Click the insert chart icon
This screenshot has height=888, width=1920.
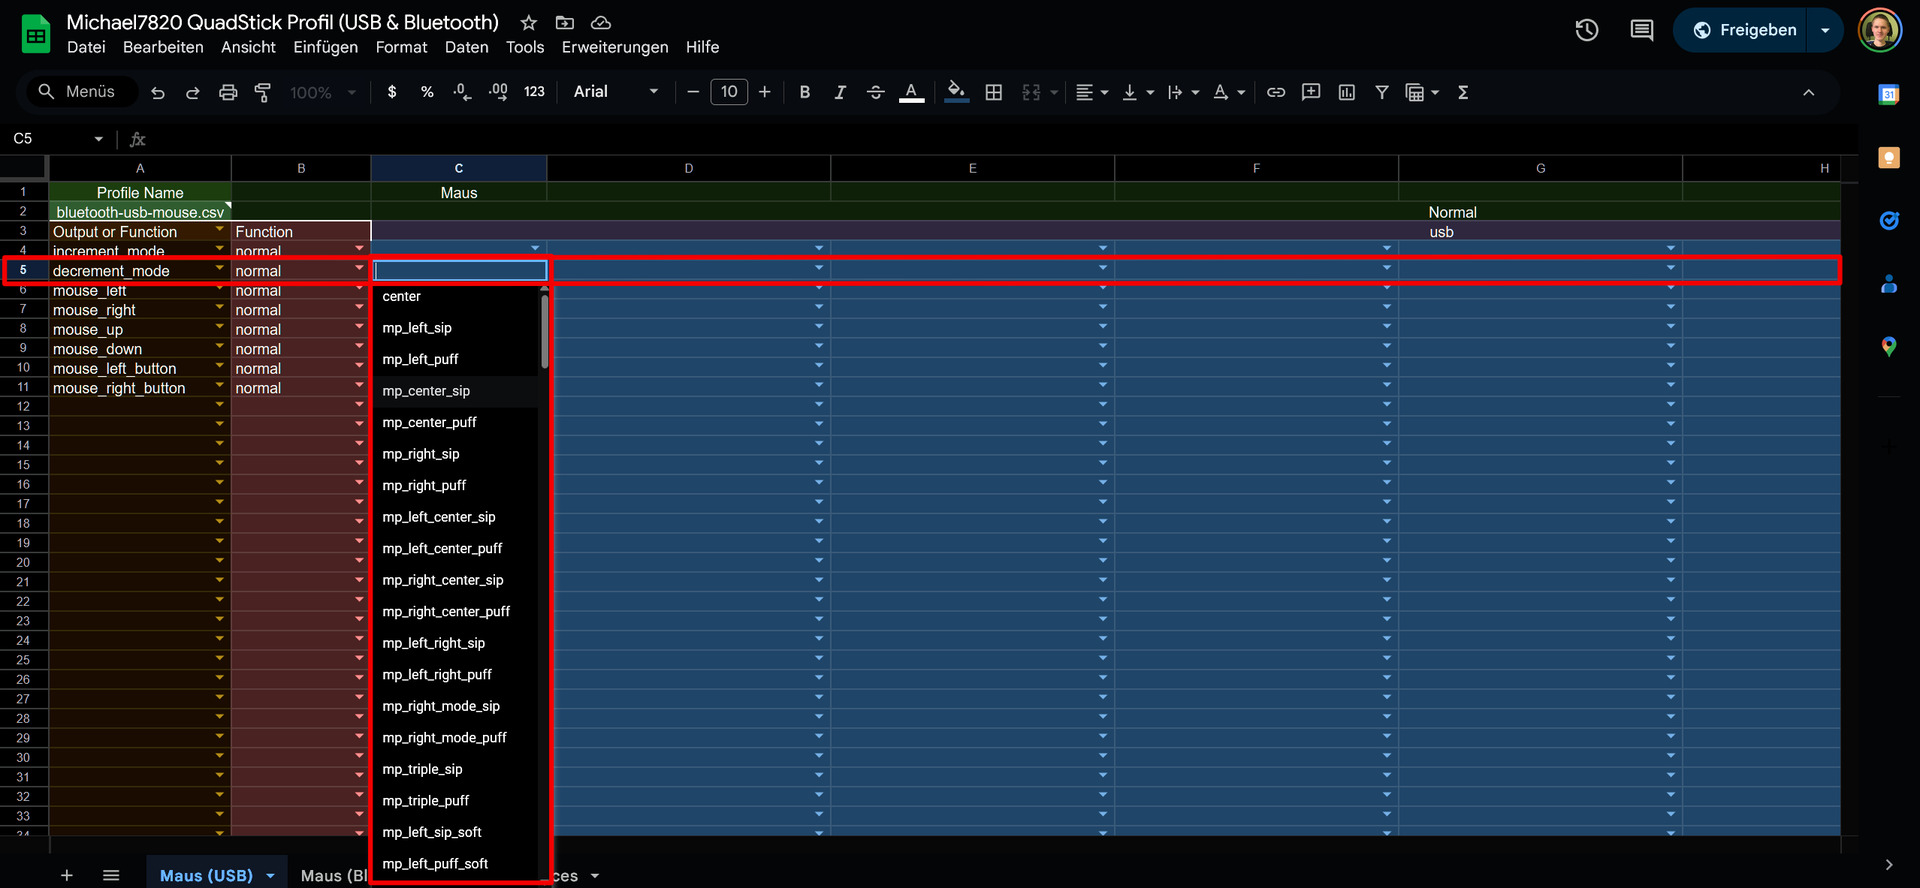coord(1346,92)
